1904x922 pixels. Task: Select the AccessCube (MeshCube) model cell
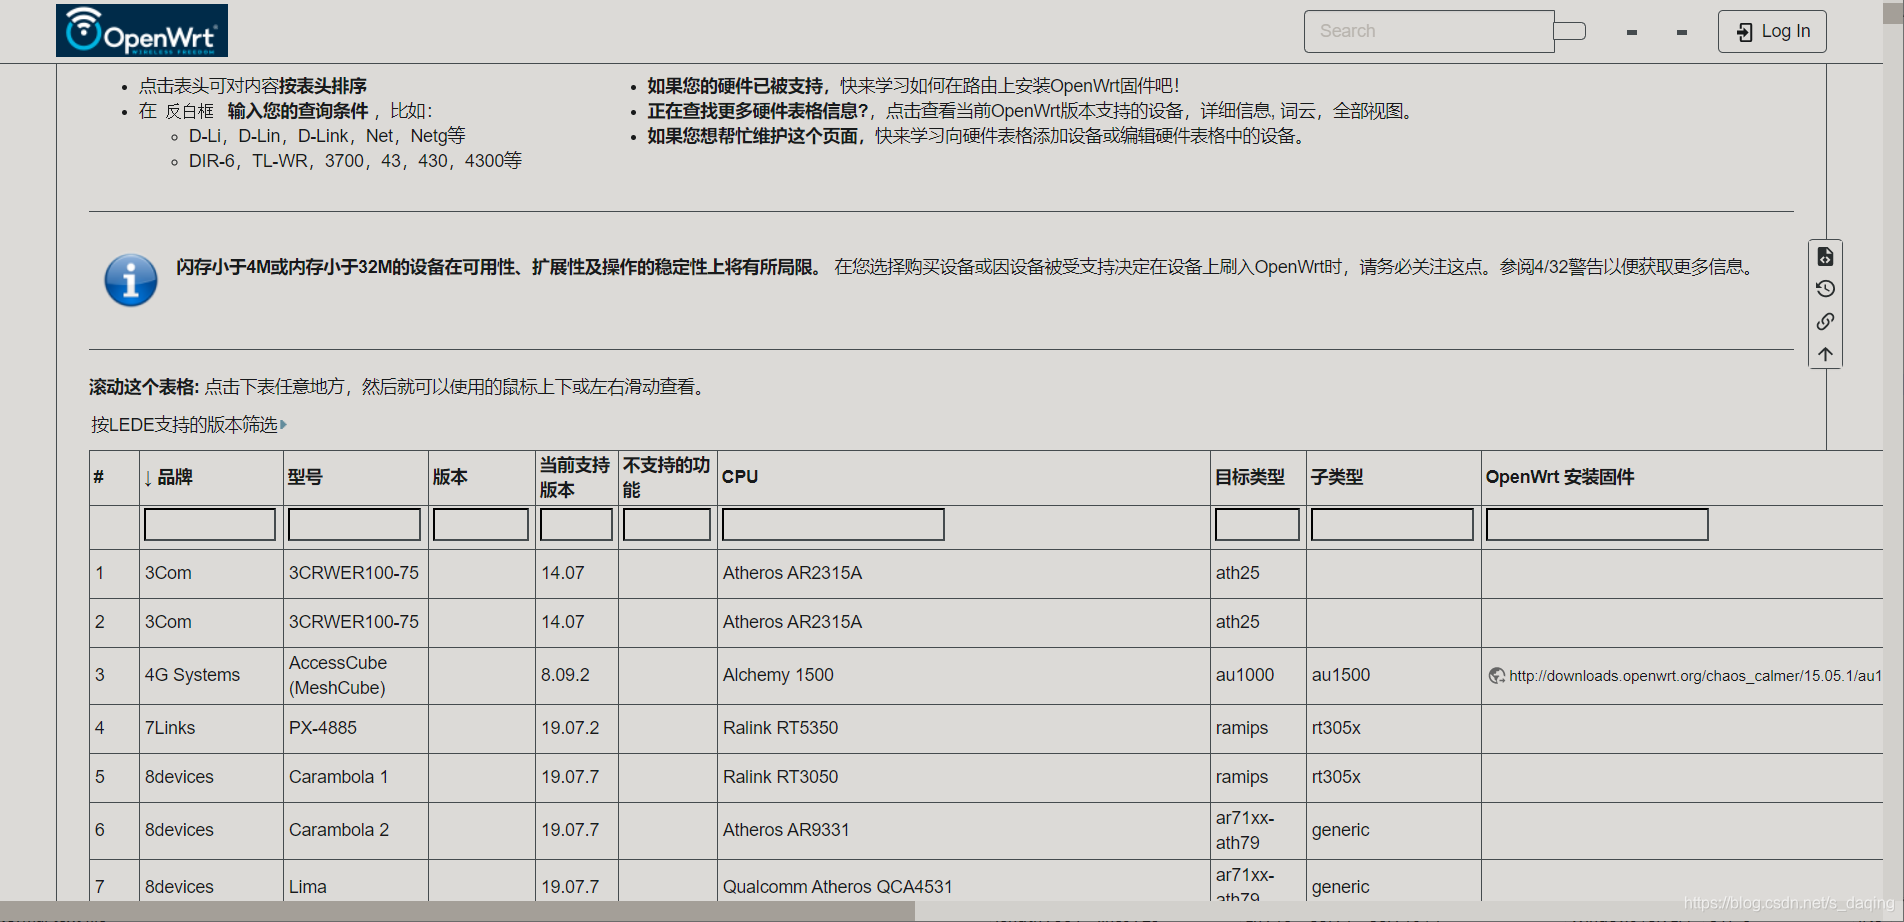(356, 676)
